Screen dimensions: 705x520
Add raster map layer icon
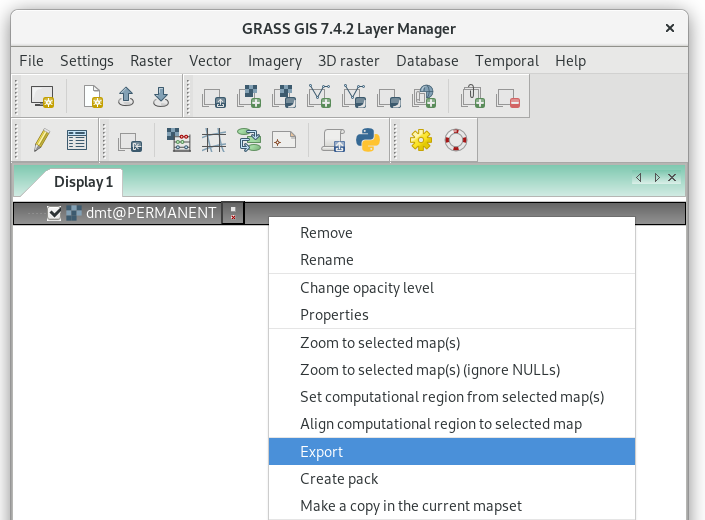tap(249, 97)
